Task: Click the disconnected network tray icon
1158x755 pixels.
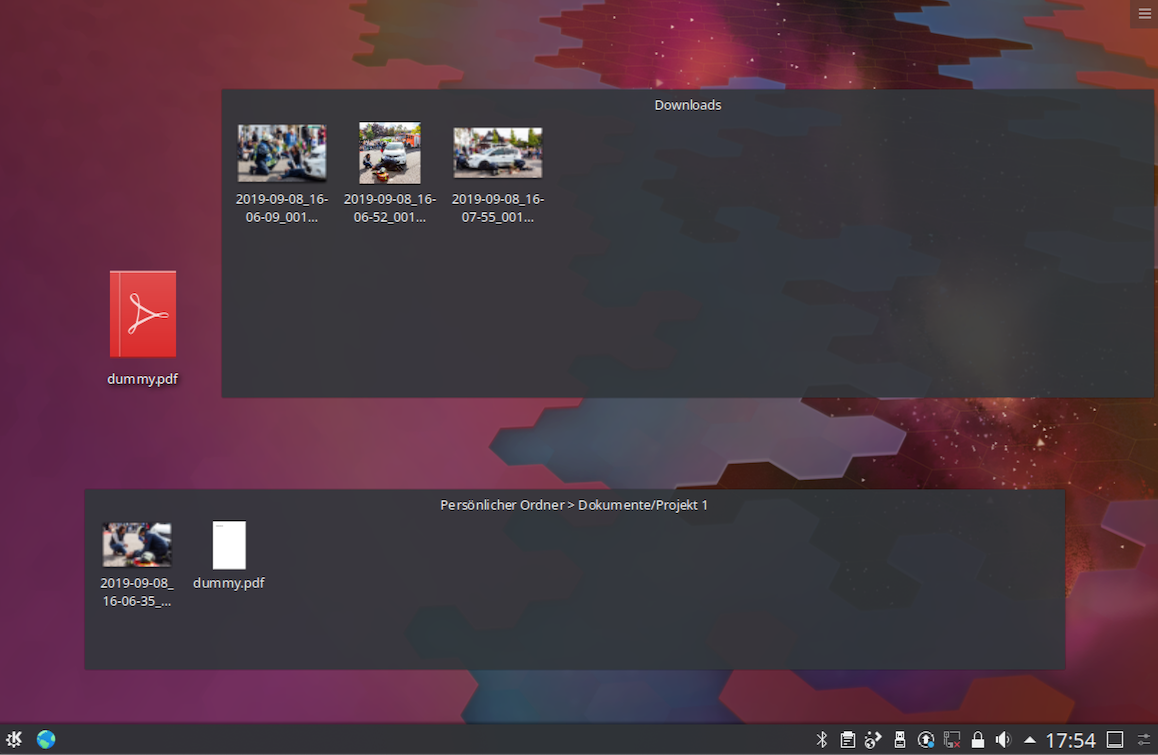Action: pyautogui.click(x=951, y=740)
